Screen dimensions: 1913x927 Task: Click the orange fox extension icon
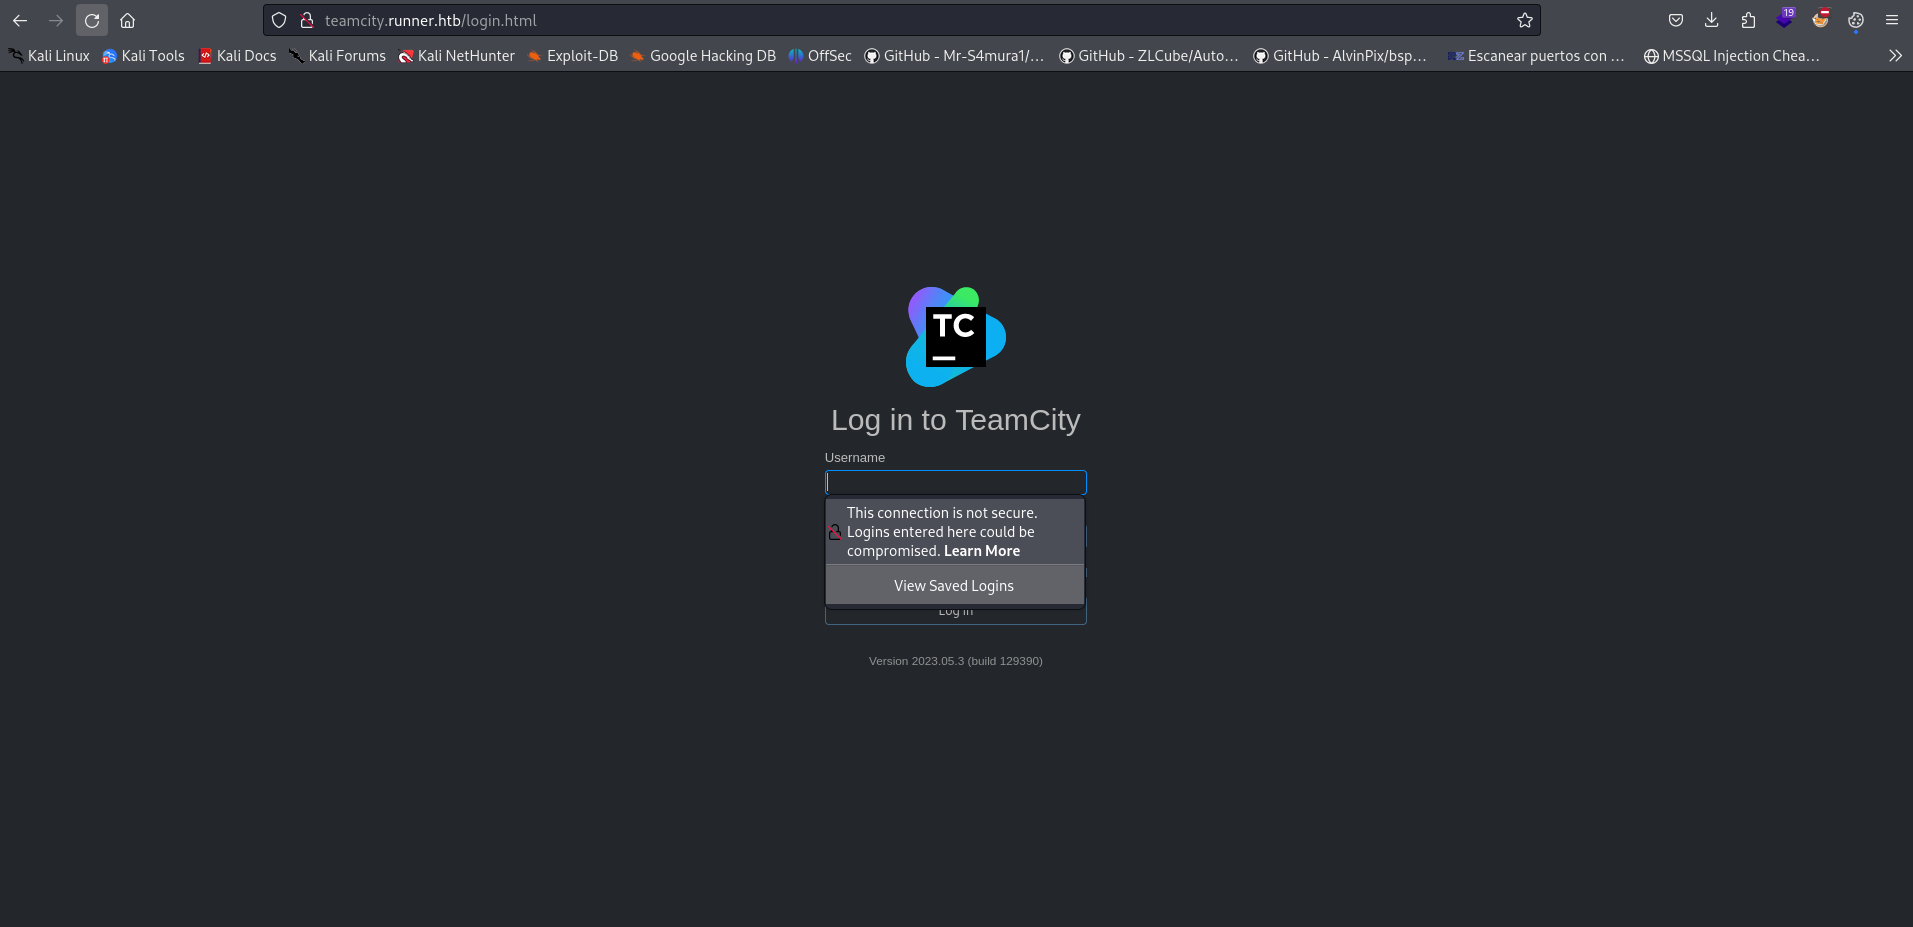coord(1820,19)
